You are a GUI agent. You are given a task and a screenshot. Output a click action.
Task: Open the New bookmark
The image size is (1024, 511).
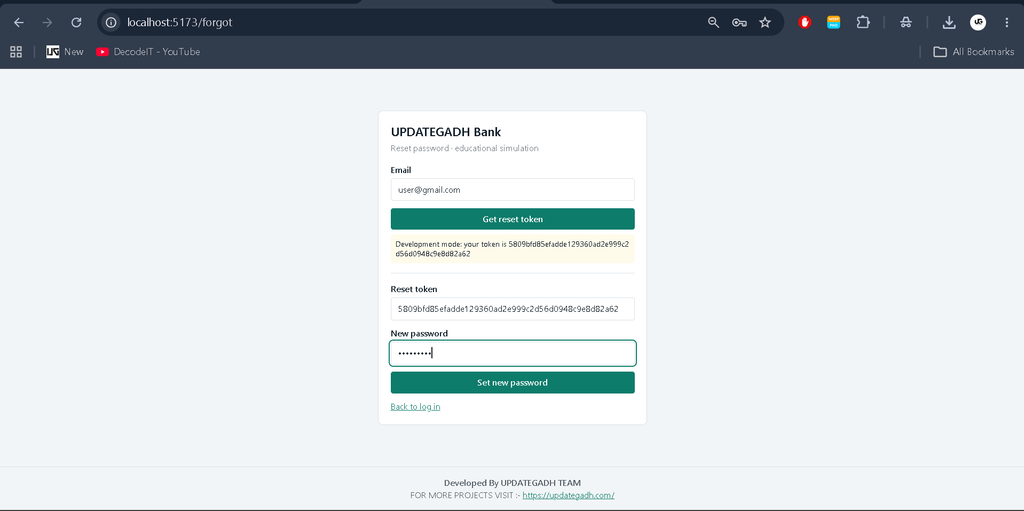point(65,52)
